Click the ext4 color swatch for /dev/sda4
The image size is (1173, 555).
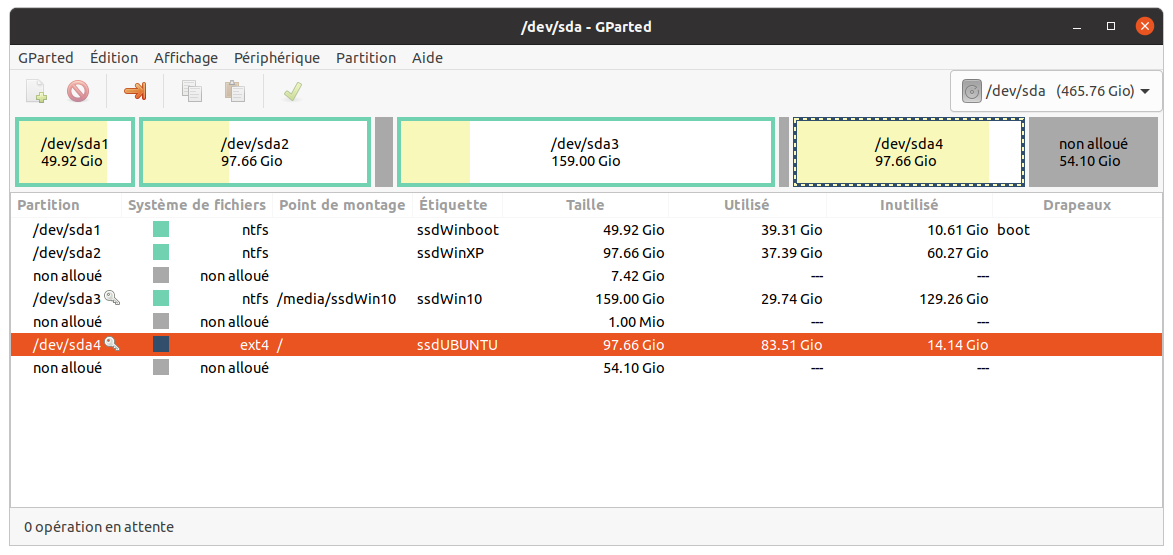pyautogui.click(x=161, y=345)
